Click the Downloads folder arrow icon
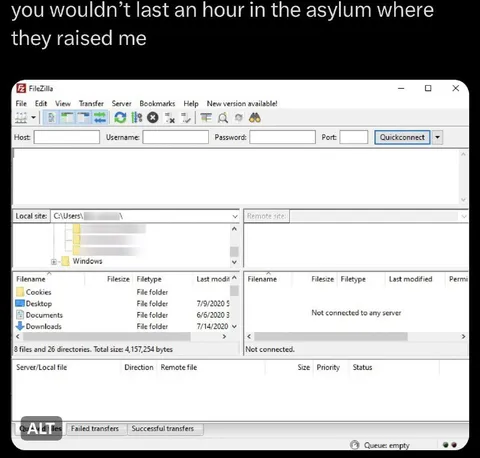Screen dimensions: 480x458 point(20,326)
